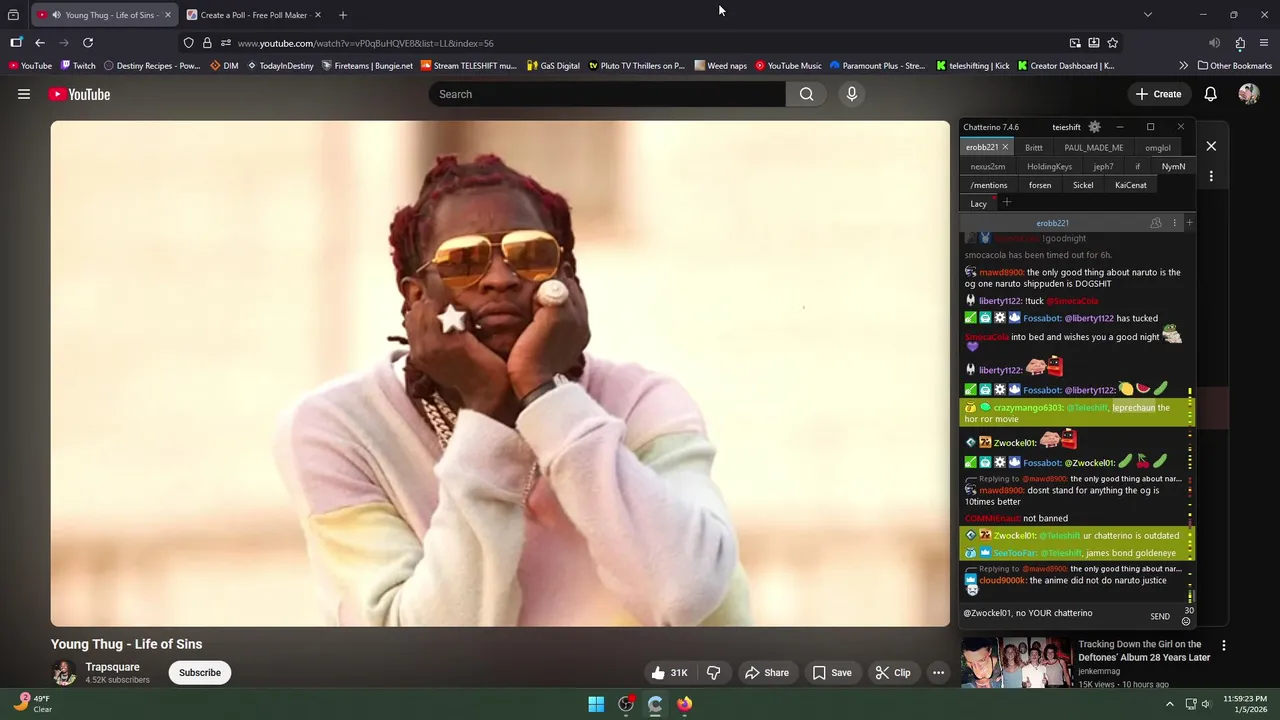This screenshot has height=720, width=1280.
Task: Dislike the video with thumbs-down
Action: pyautogui.click(x=713, y=673)
